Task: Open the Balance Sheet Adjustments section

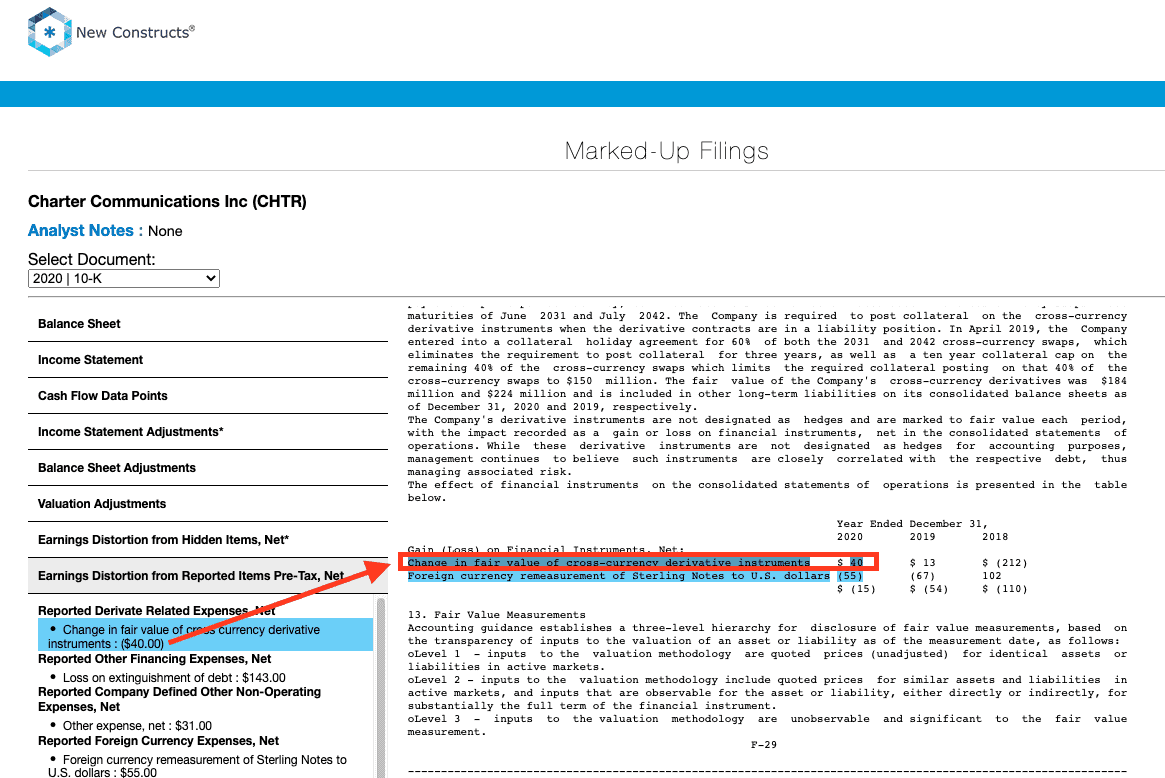Action: (x=208, y=468)
